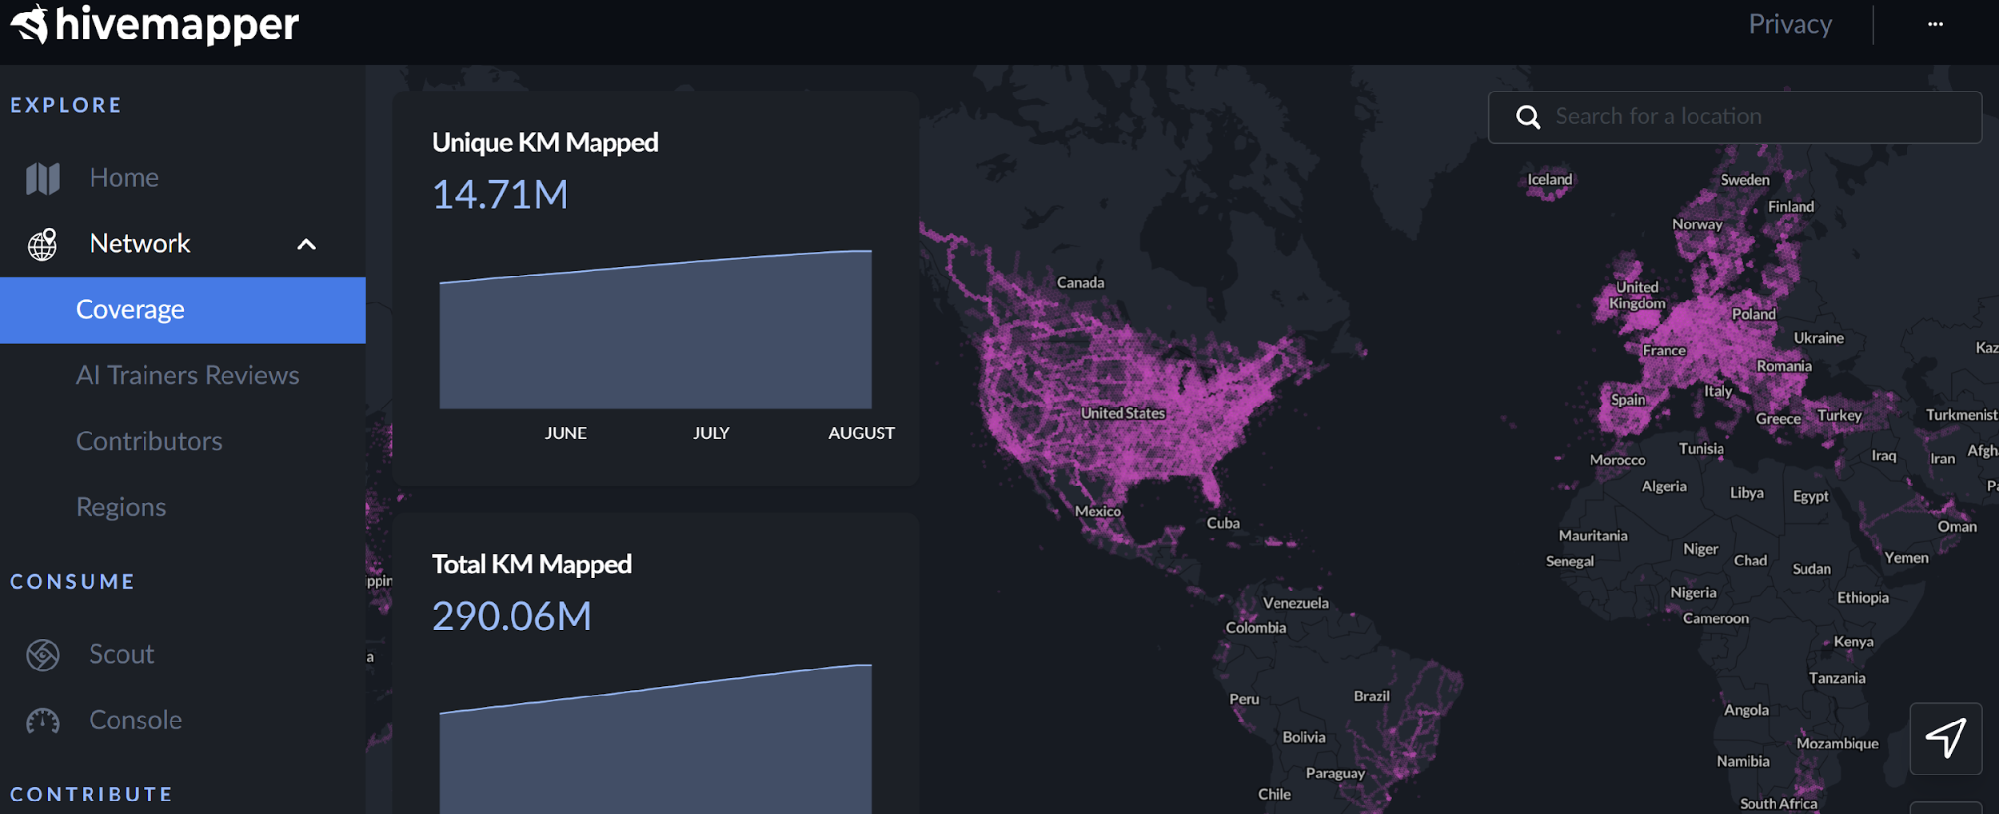The width and height of the screenshot is (1999, 814).
Task: Click the Scout label in the sidebar
Action: pos(122,654)
